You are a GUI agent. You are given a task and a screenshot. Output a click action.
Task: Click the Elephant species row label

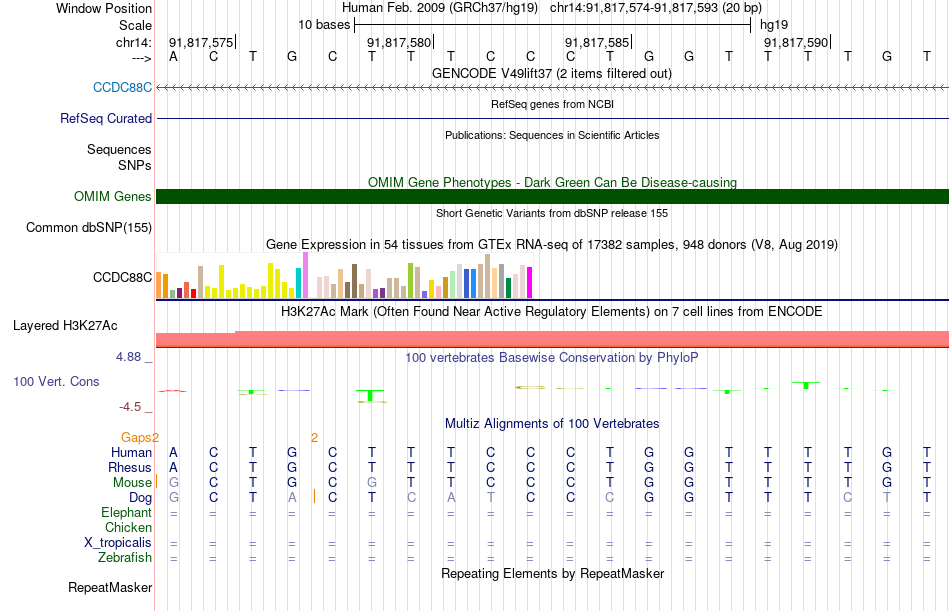127,512
